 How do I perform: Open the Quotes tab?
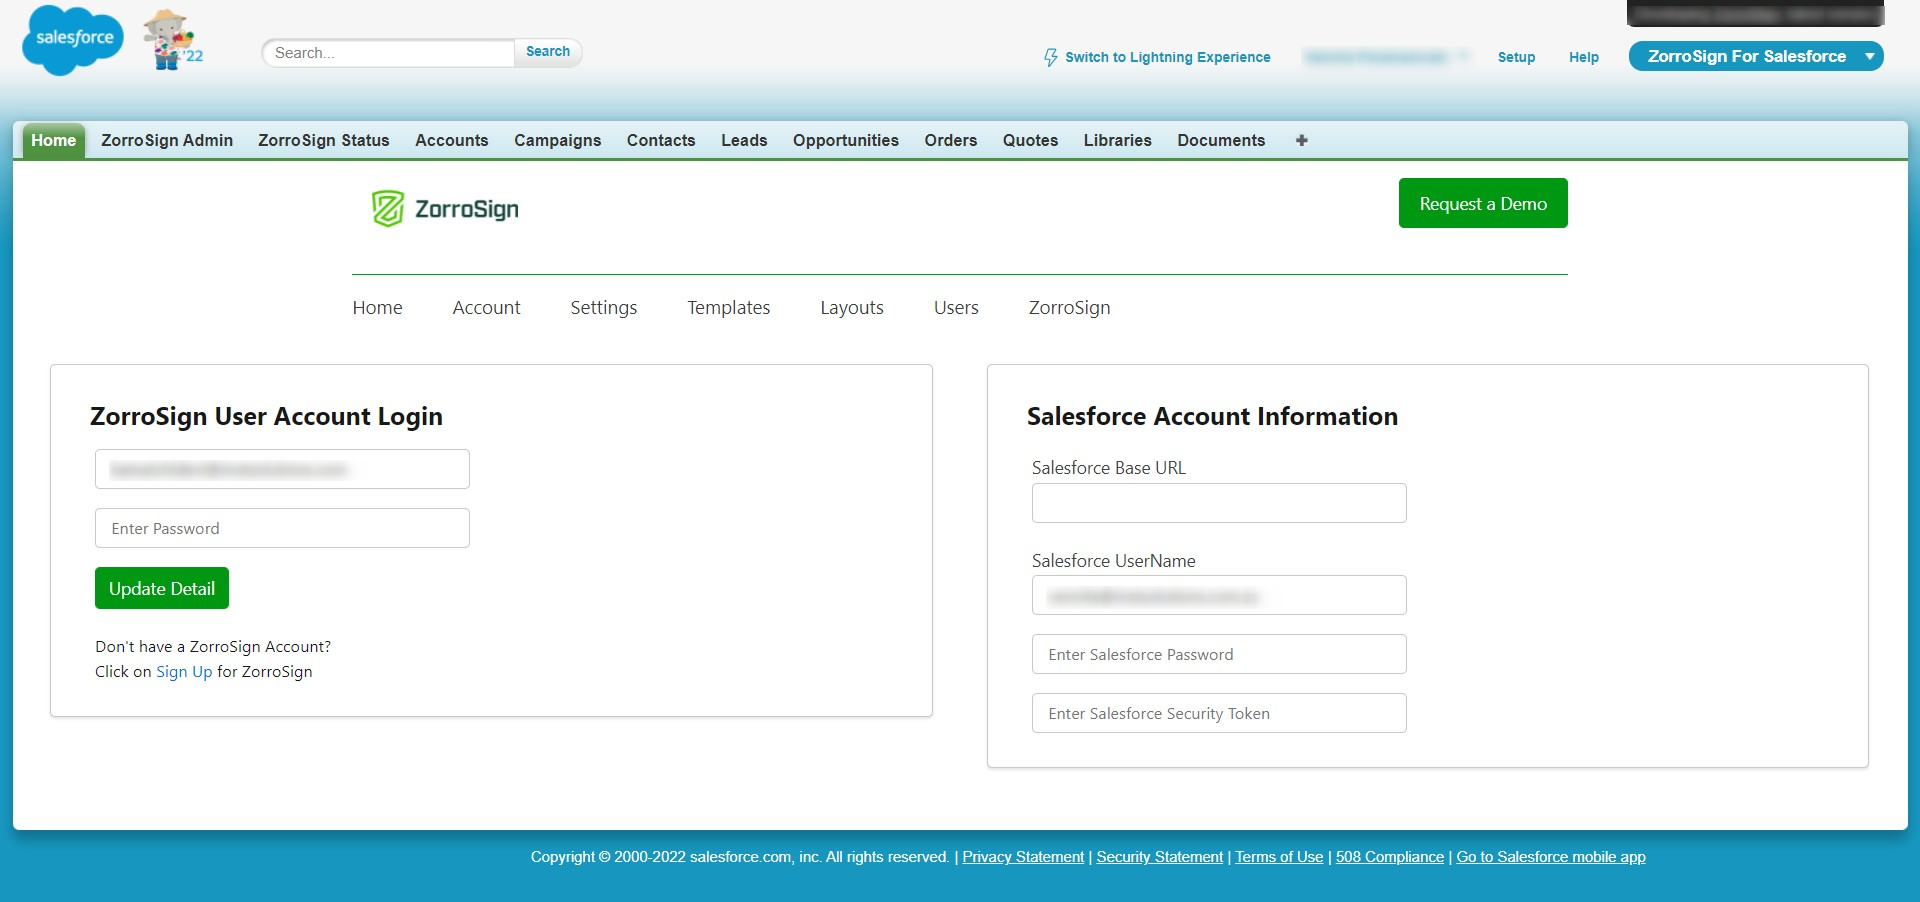tap(1031, 140)
